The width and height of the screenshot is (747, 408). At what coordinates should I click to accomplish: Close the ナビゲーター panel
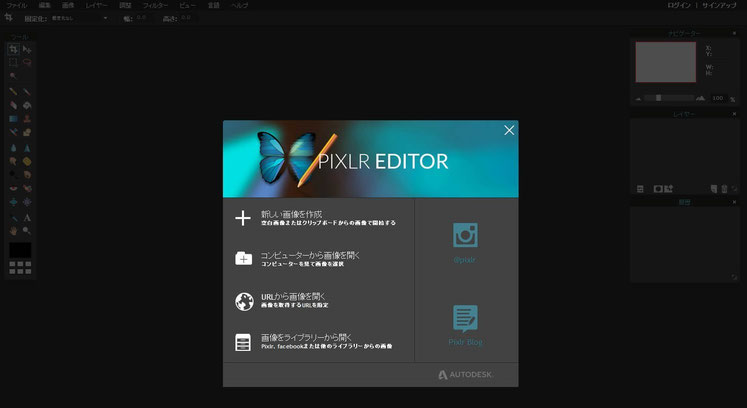[734, 33]
